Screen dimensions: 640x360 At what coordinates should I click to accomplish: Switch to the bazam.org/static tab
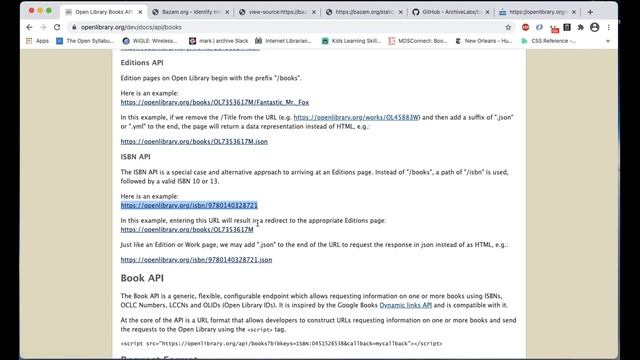pos(364,12)
